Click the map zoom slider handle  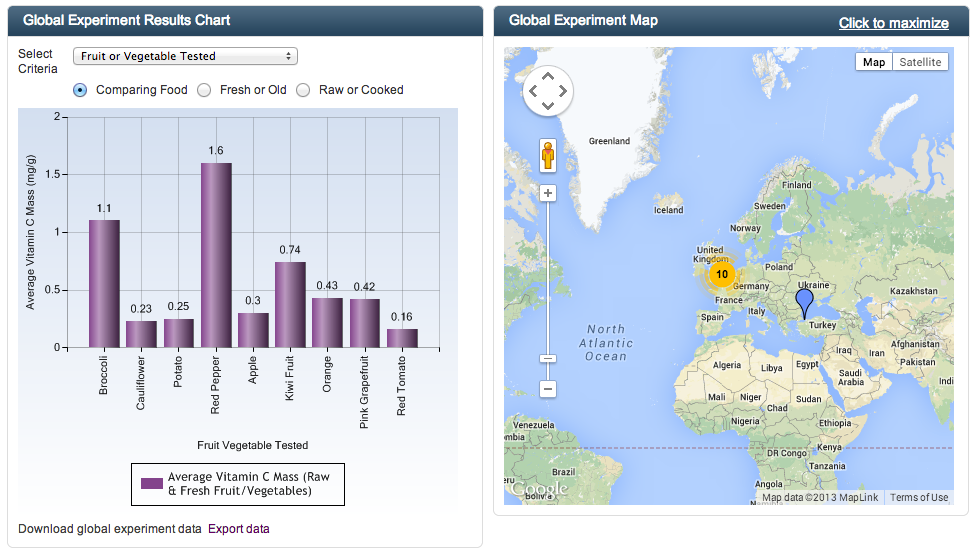tap(548, 358)
